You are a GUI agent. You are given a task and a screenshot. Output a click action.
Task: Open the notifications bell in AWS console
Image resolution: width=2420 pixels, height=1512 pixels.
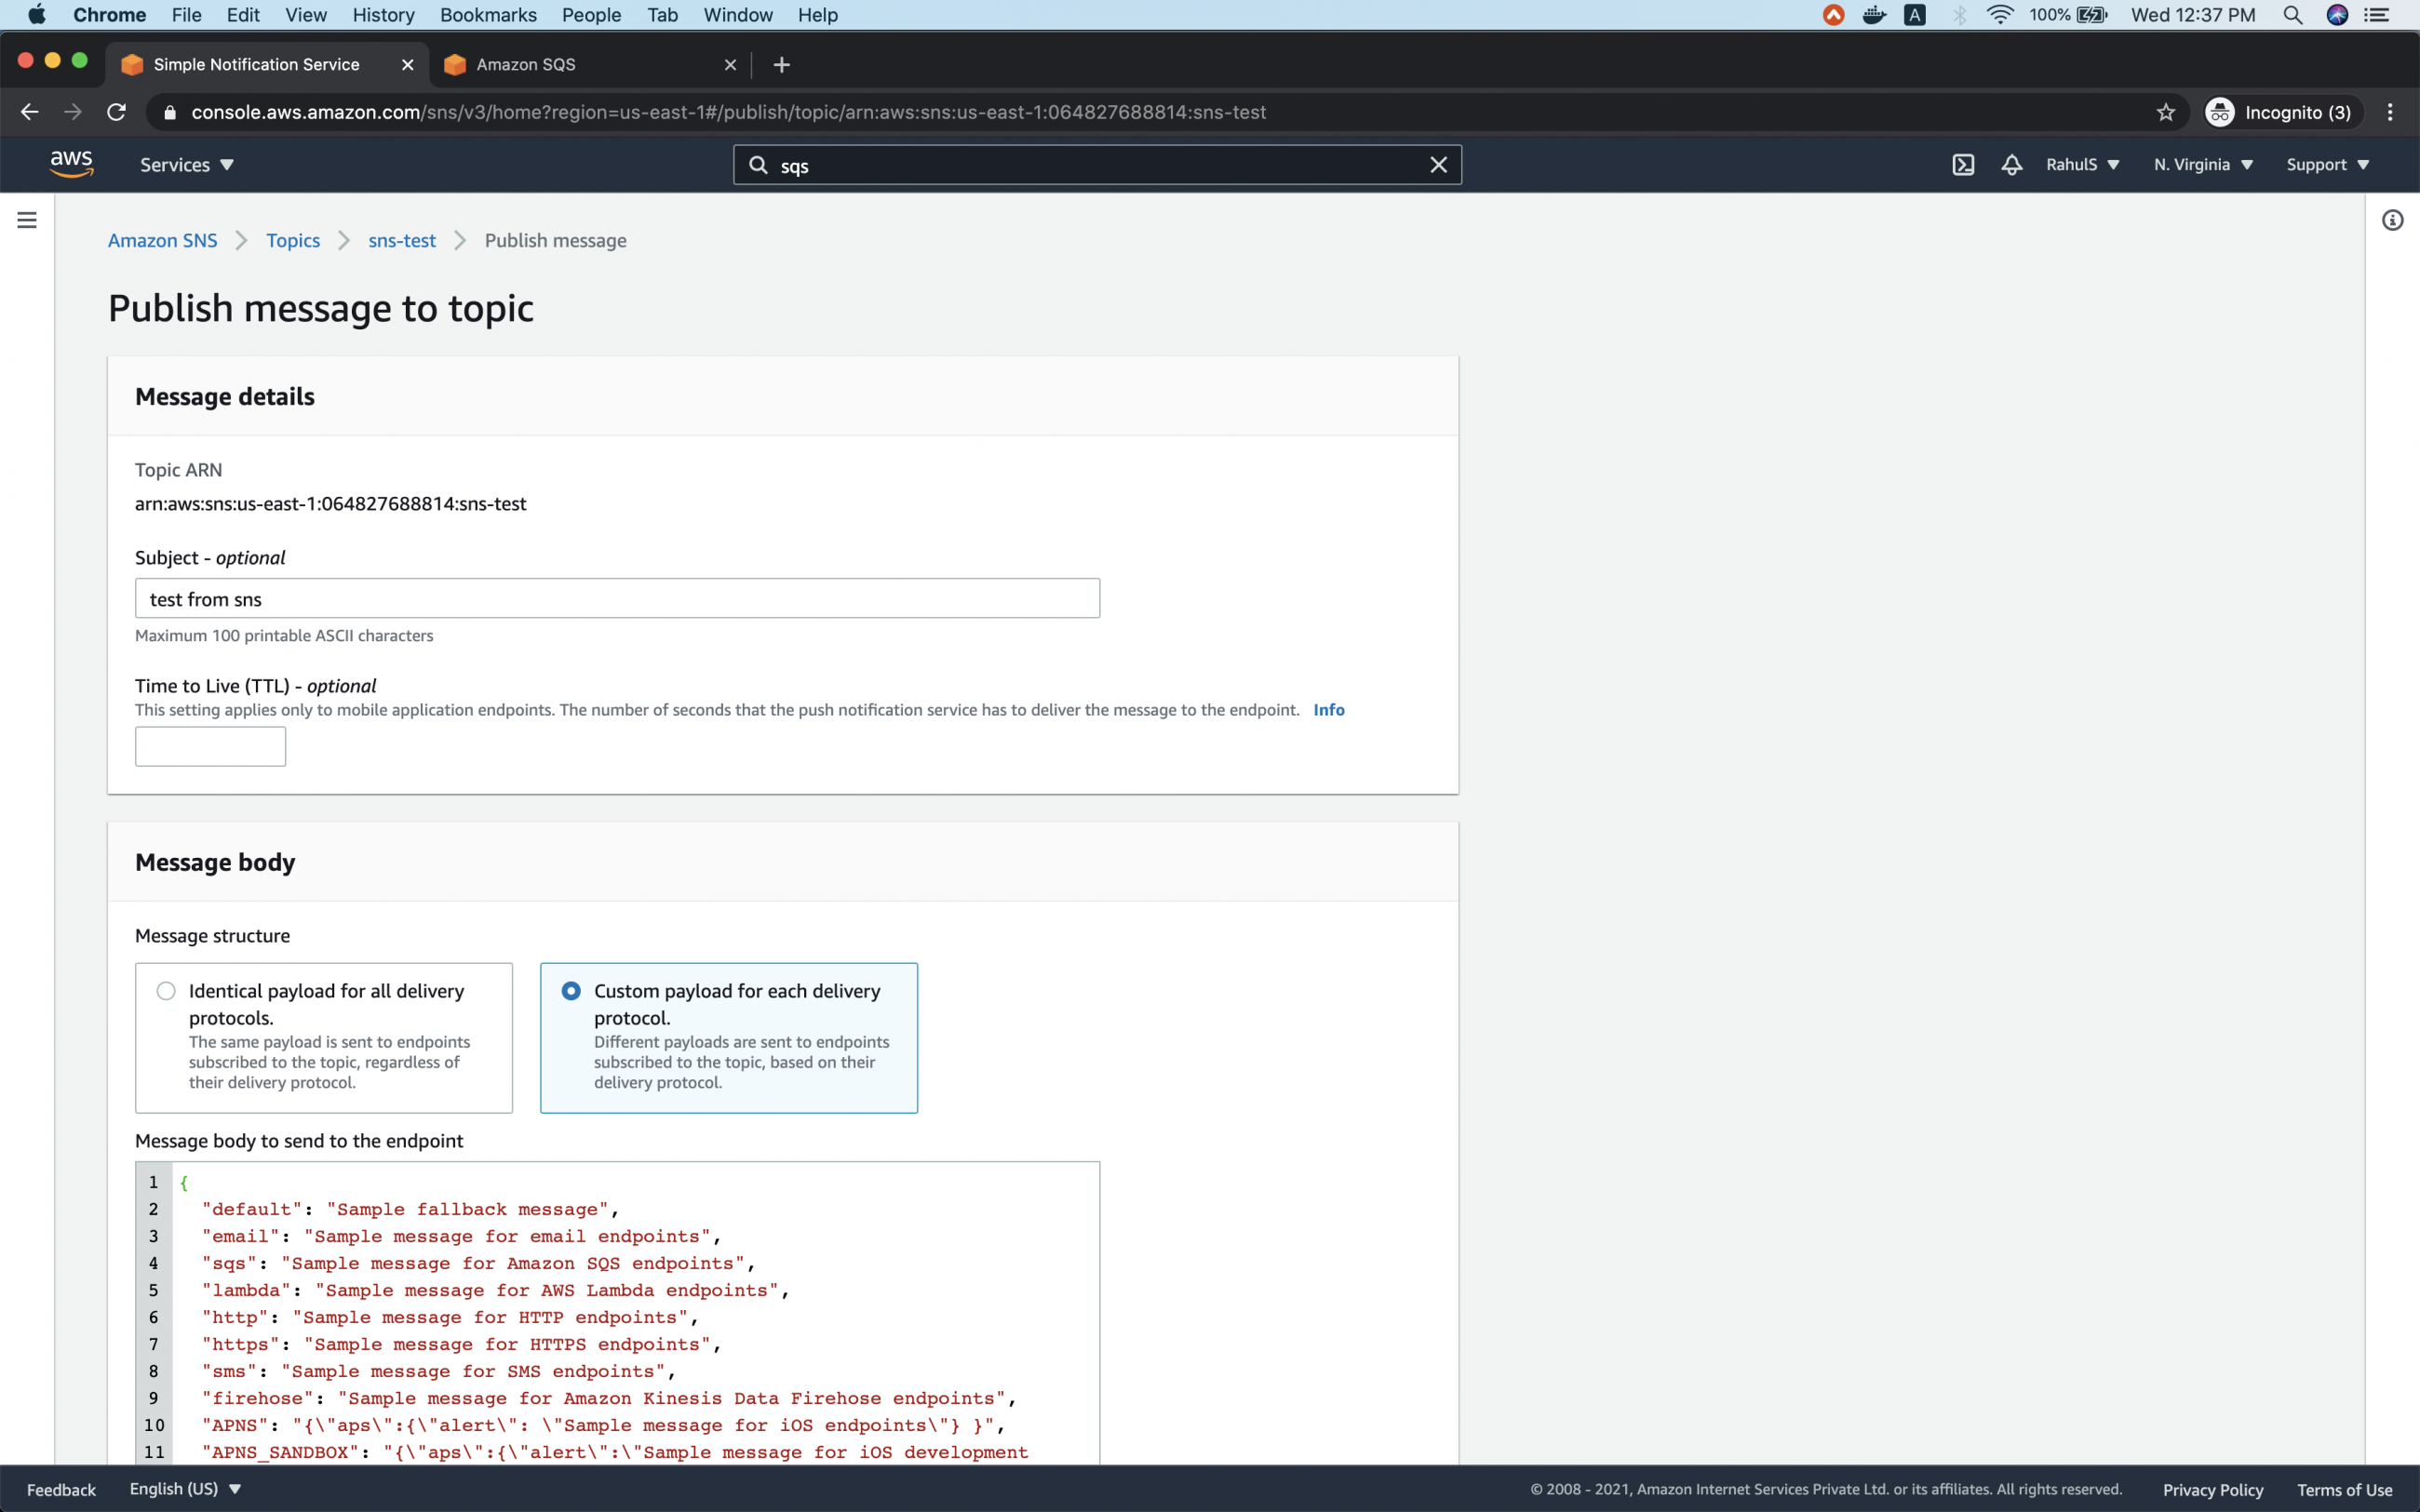tap(2011, 164)
